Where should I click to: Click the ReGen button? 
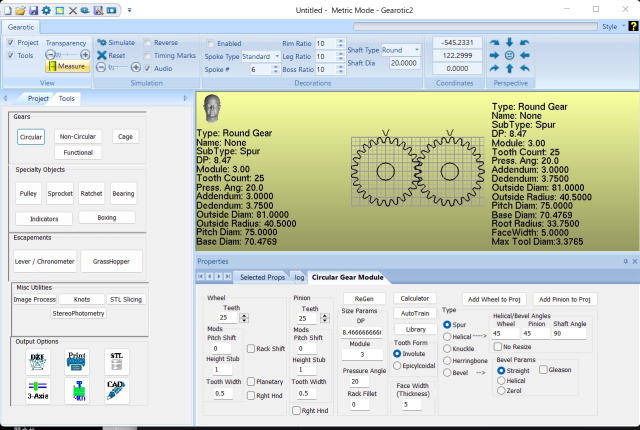pos(363,299)
